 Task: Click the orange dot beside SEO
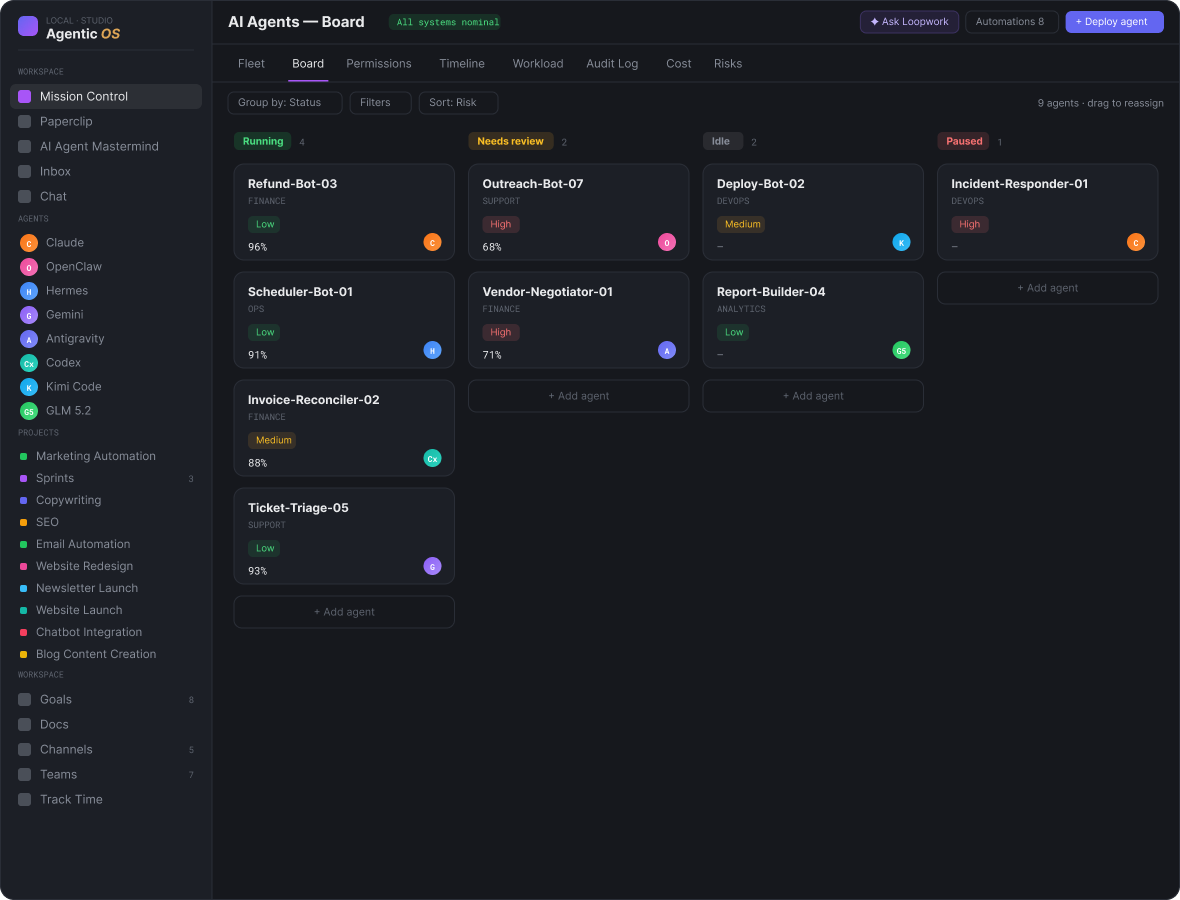coord(23,522)
